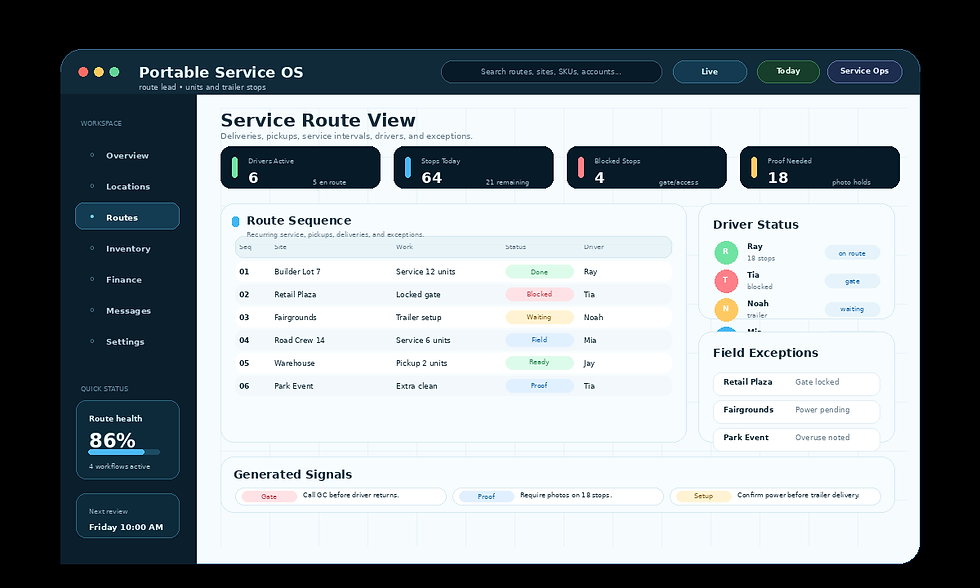Click the yellow Proof Needed indicator bar
This screenshot has height=588, width=980.
[x=754, y=167]
